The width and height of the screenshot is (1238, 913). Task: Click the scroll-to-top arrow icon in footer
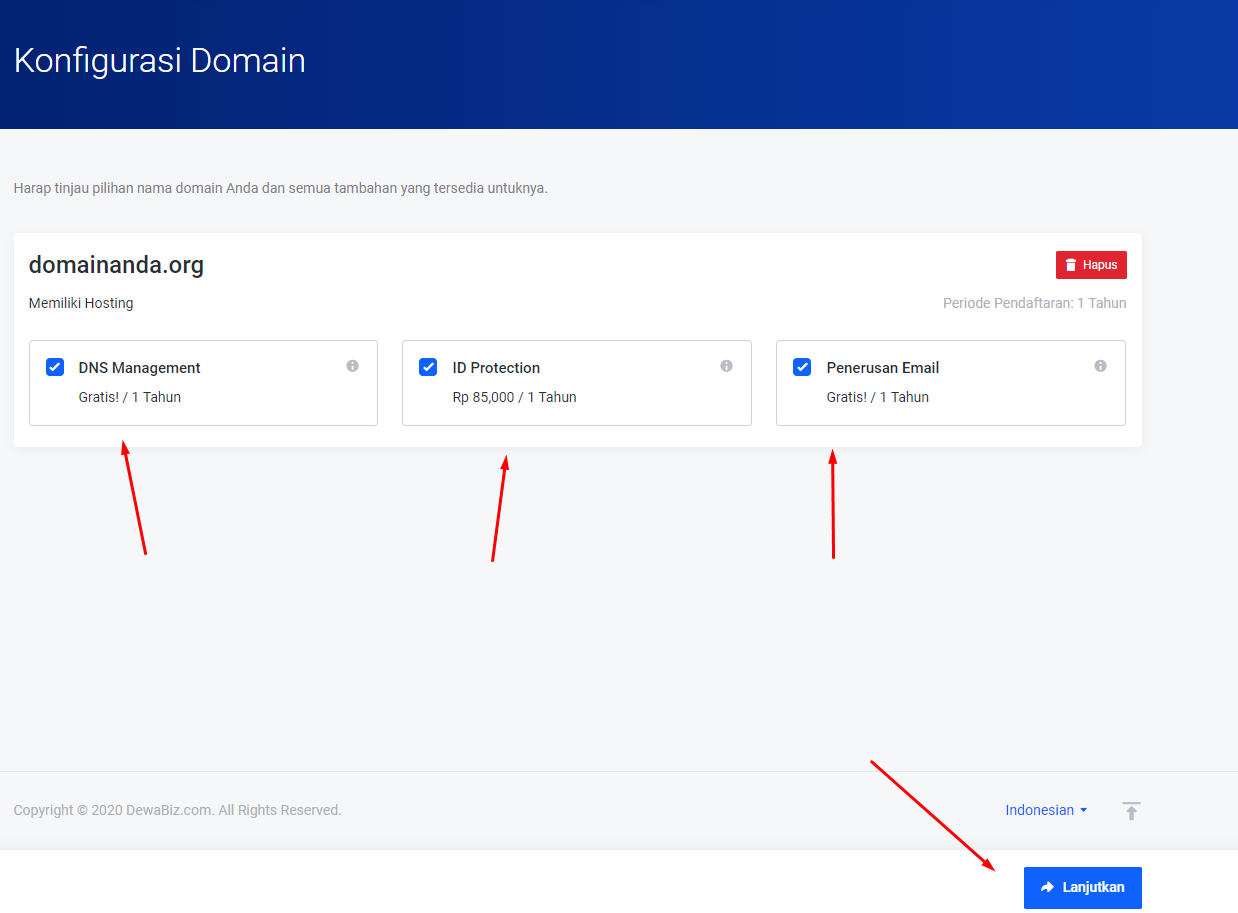pos(1131,811)
